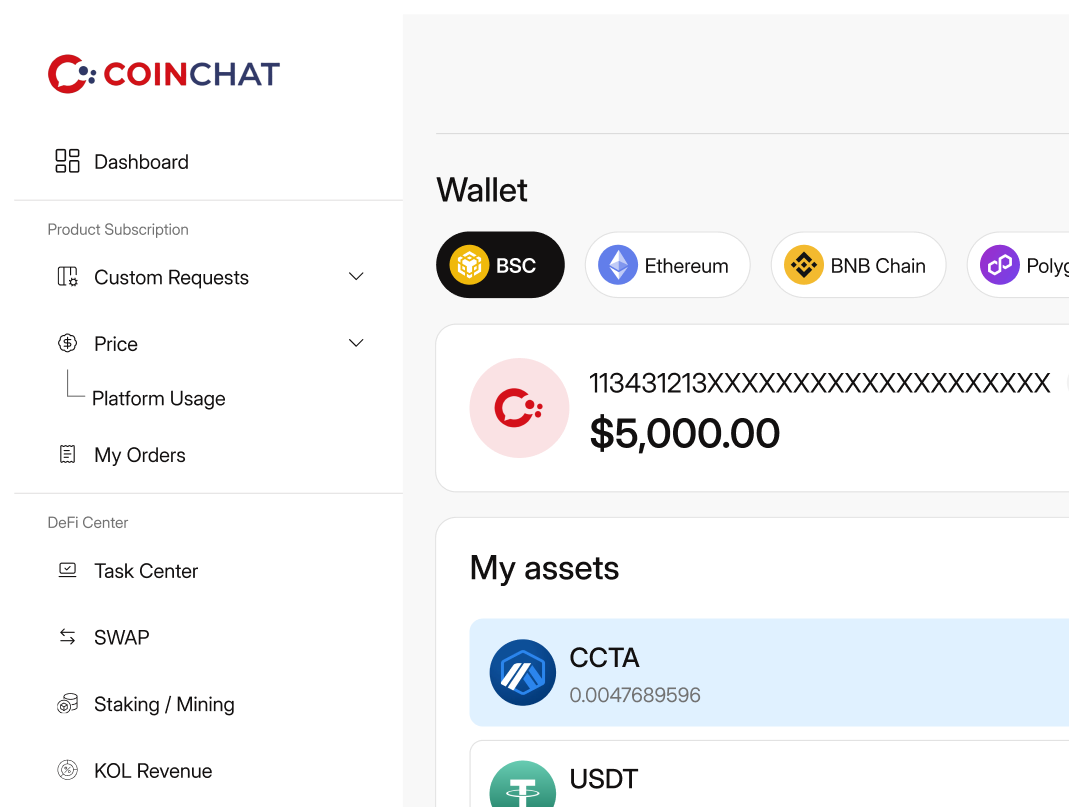Choose the BNB Chain network
This screenshot has width=1069, height=807.
coord(858,266)
